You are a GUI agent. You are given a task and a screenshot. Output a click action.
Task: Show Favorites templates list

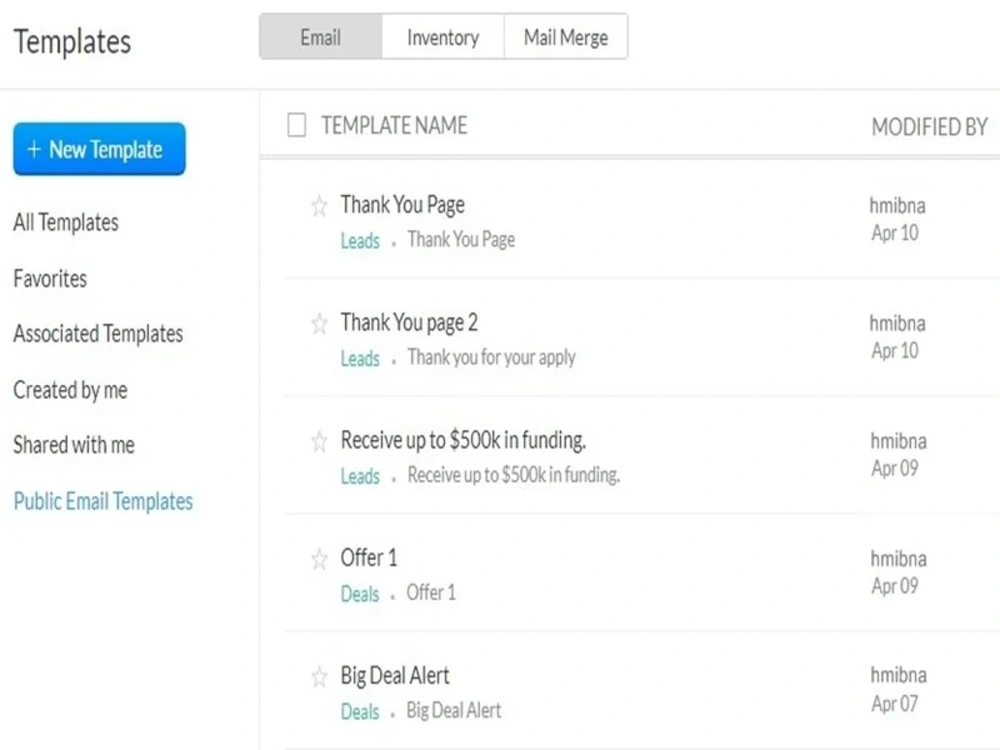(x=50, y=279)
